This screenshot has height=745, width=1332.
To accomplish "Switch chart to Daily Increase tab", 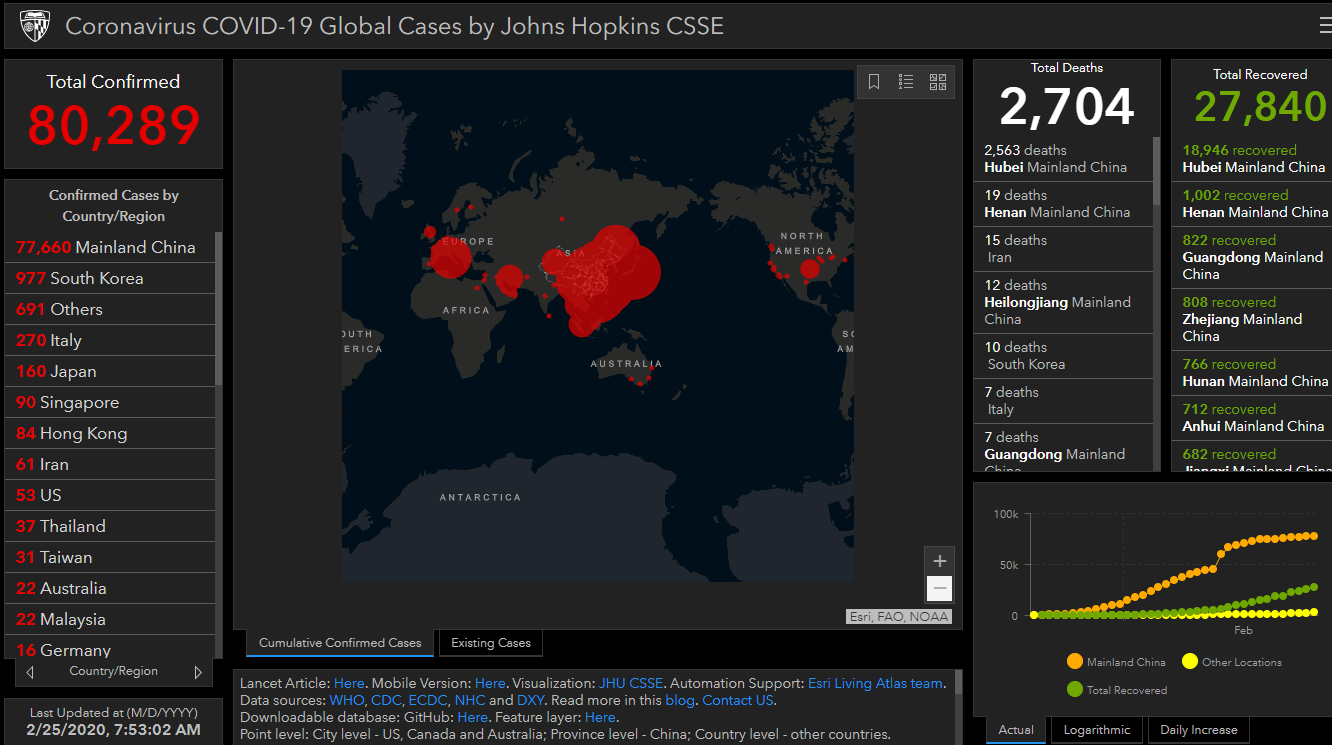I will [1198, 730].
